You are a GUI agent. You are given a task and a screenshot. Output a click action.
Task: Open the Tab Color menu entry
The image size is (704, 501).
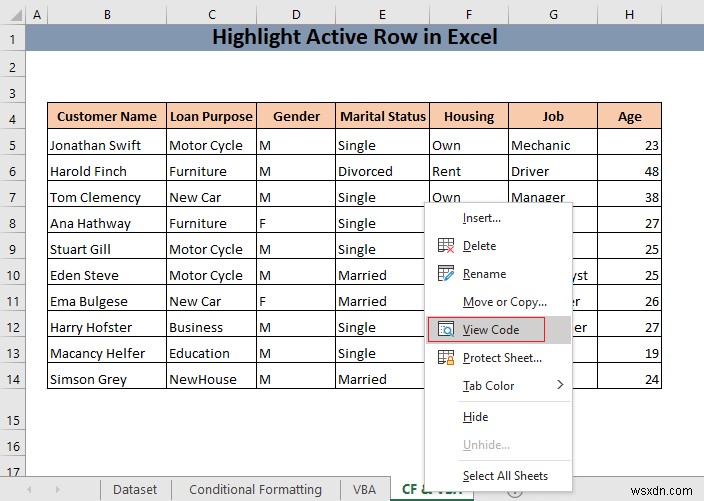(x=498, y=385)
